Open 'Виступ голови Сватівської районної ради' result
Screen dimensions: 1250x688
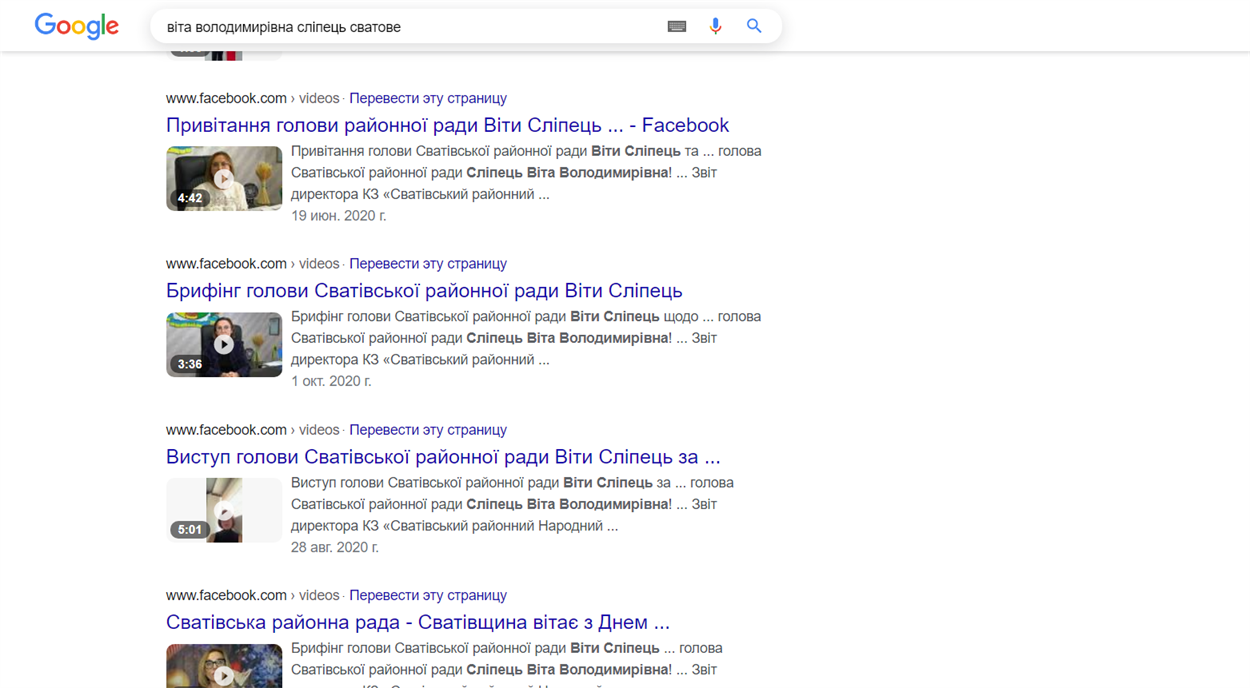[x=443, y=457]
